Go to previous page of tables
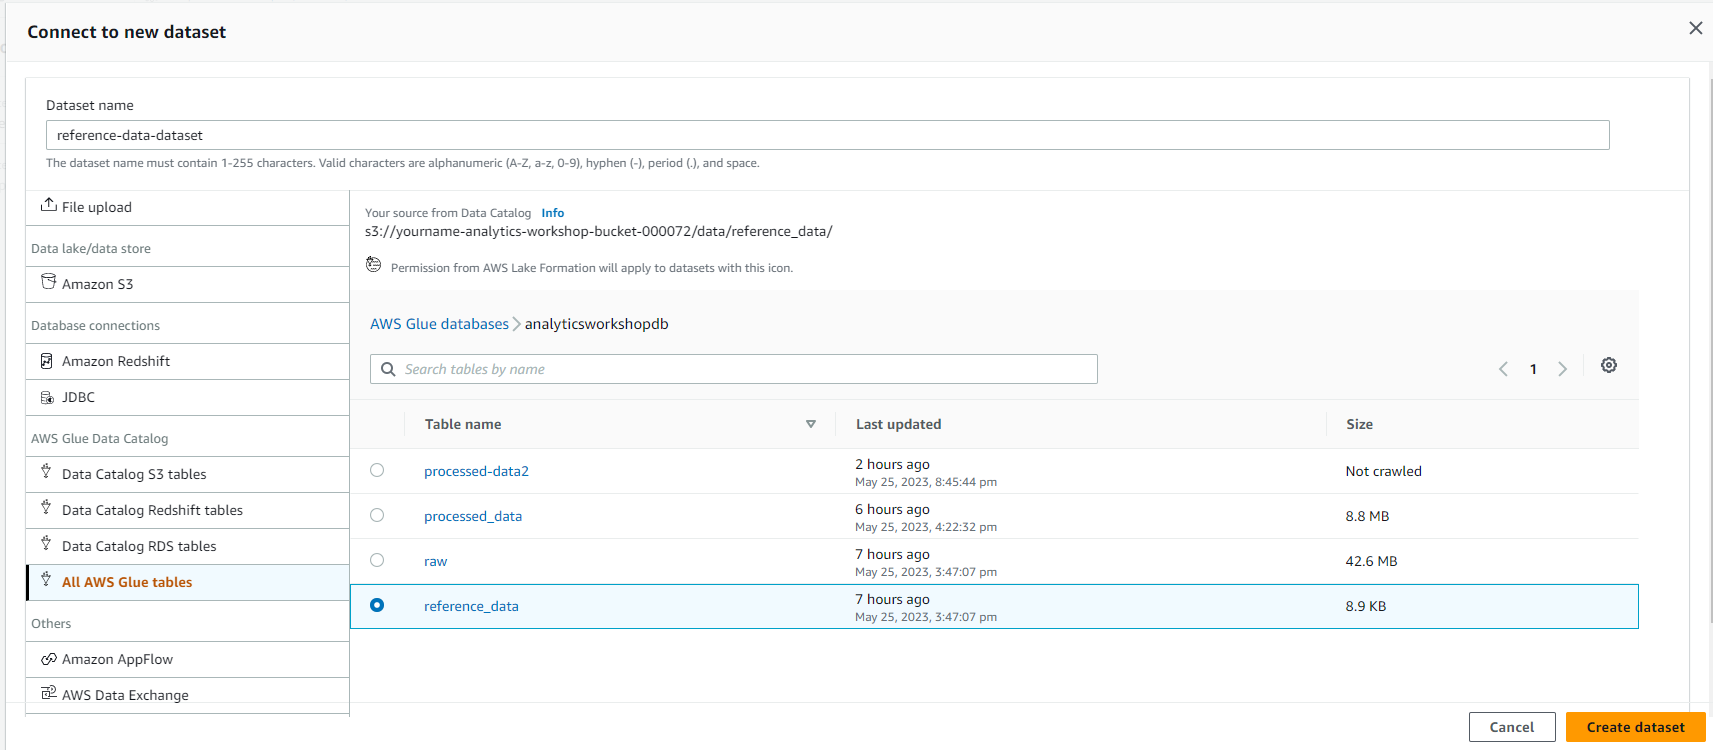 [1503, 369]
